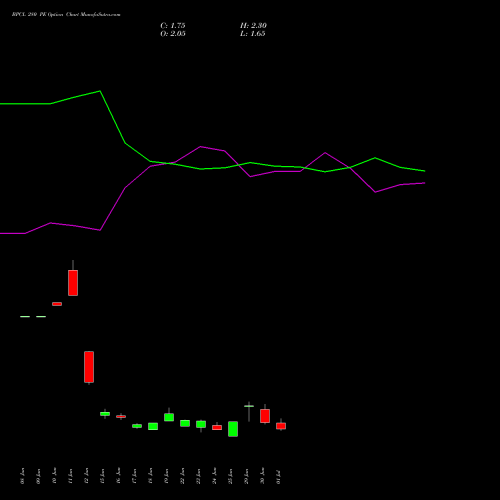Select the green candle for 18 Jun
Screen dimensions: 500x500
[153, 426]
